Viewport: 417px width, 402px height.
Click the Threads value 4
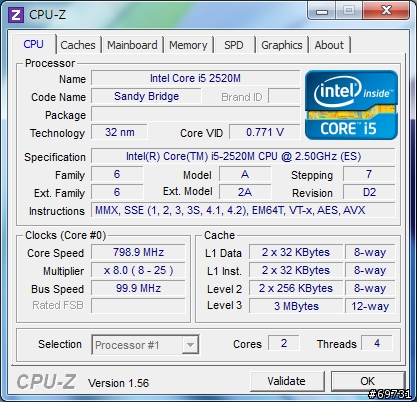point(377,343)
